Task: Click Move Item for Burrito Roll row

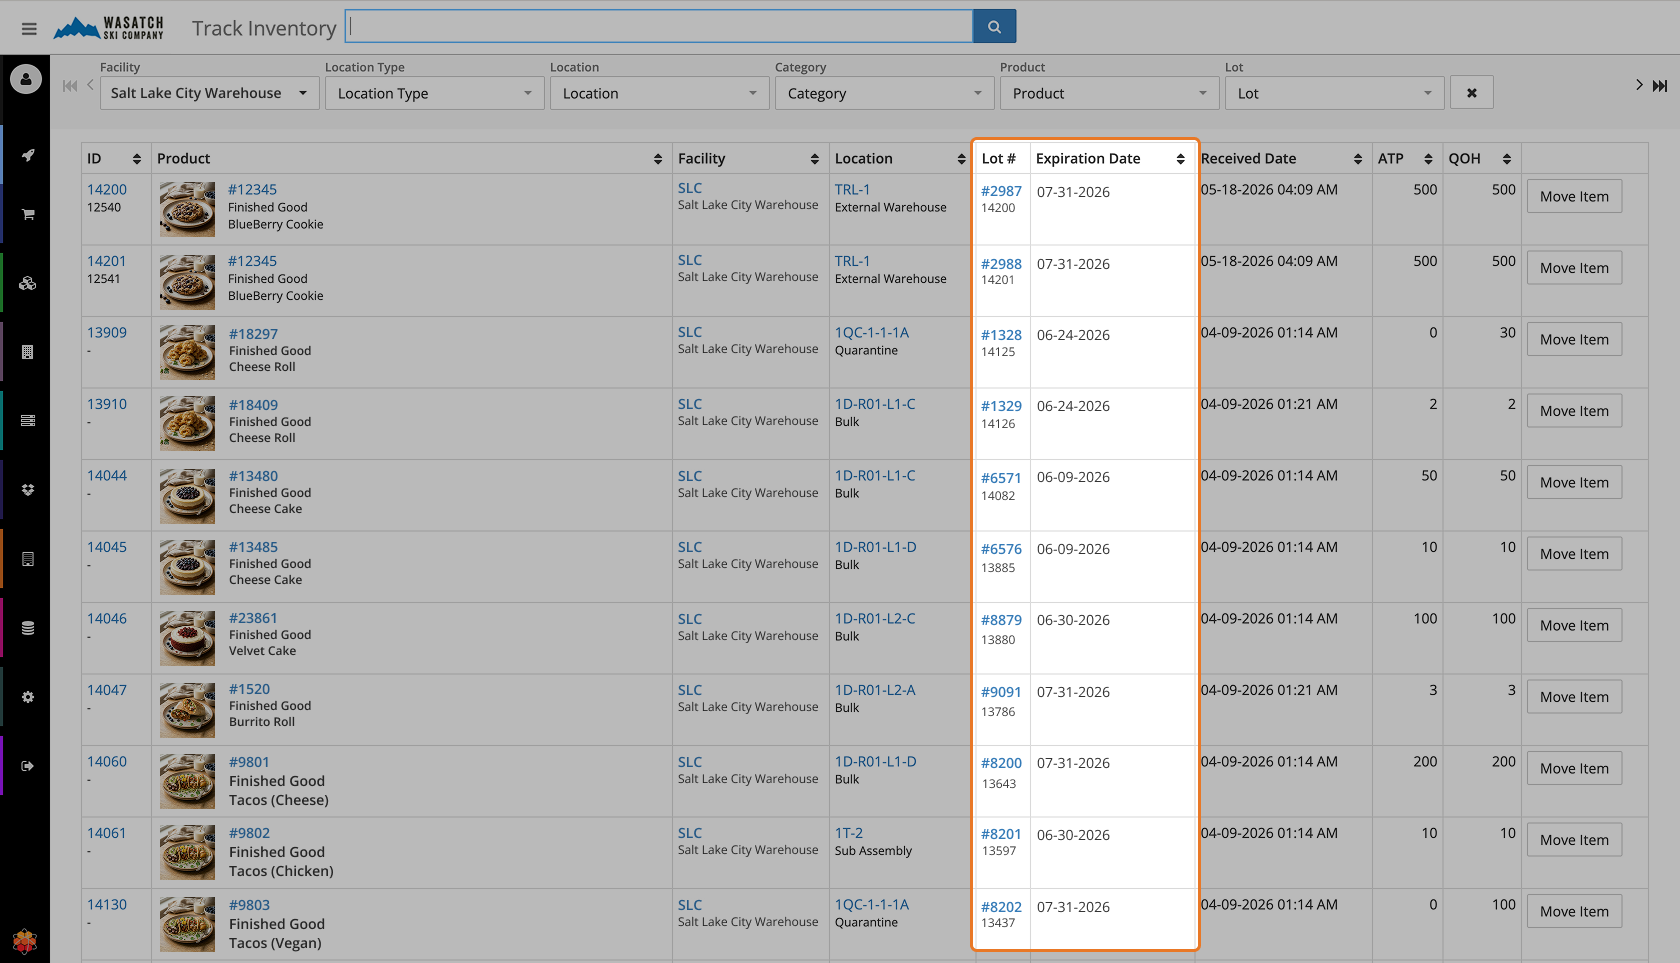Action: pos(1574,697)
